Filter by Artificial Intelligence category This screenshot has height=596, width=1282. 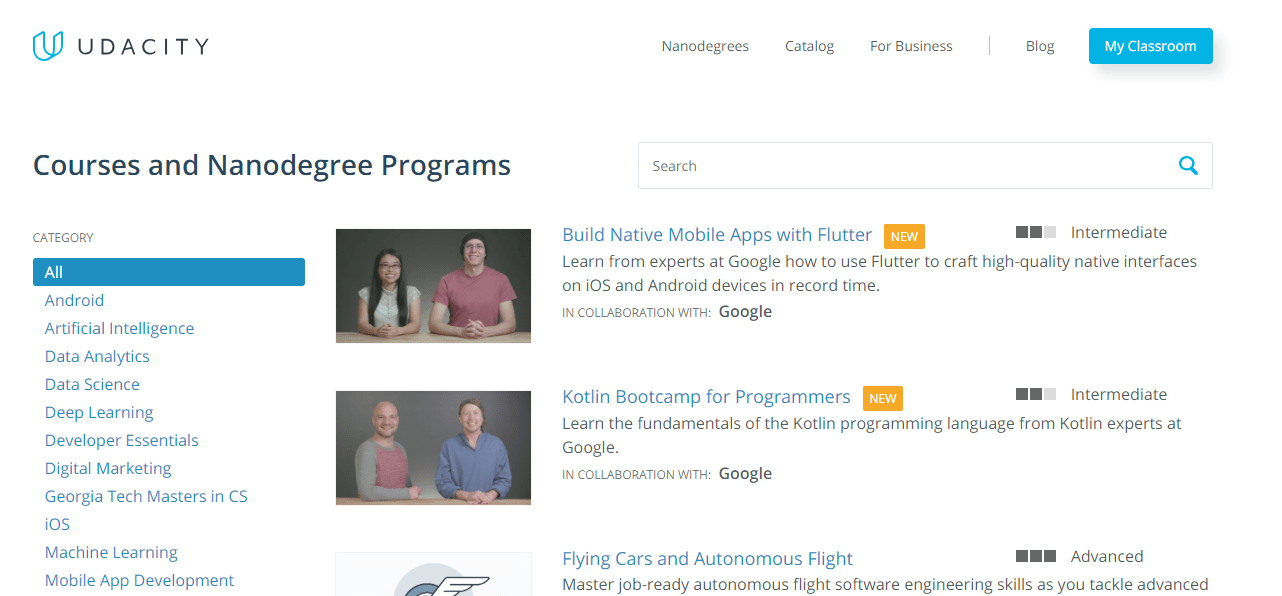click(x=119, y=328)
